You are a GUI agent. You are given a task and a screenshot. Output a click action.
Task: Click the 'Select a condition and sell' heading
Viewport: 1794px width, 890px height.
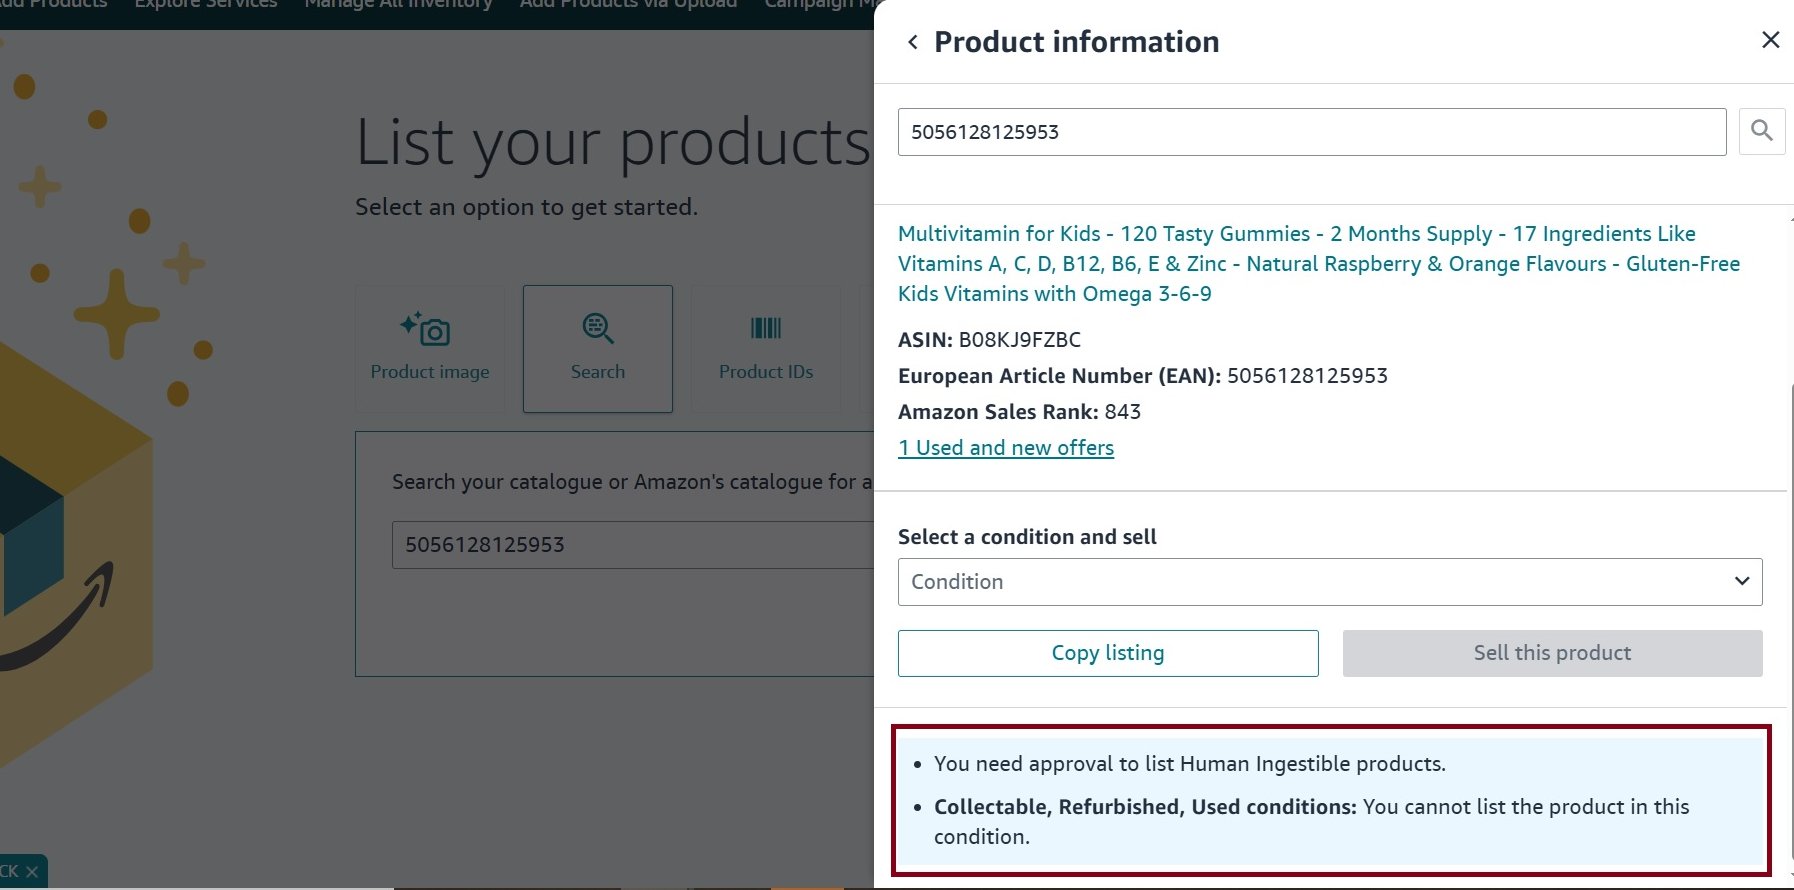(1027, 537)
